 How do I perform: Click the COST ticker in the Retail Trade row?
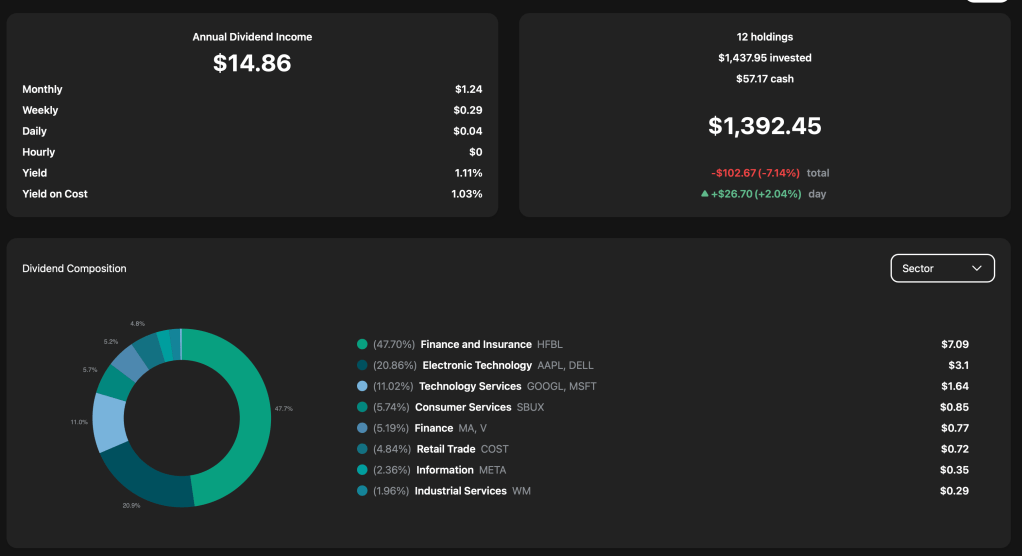point(494,449)
